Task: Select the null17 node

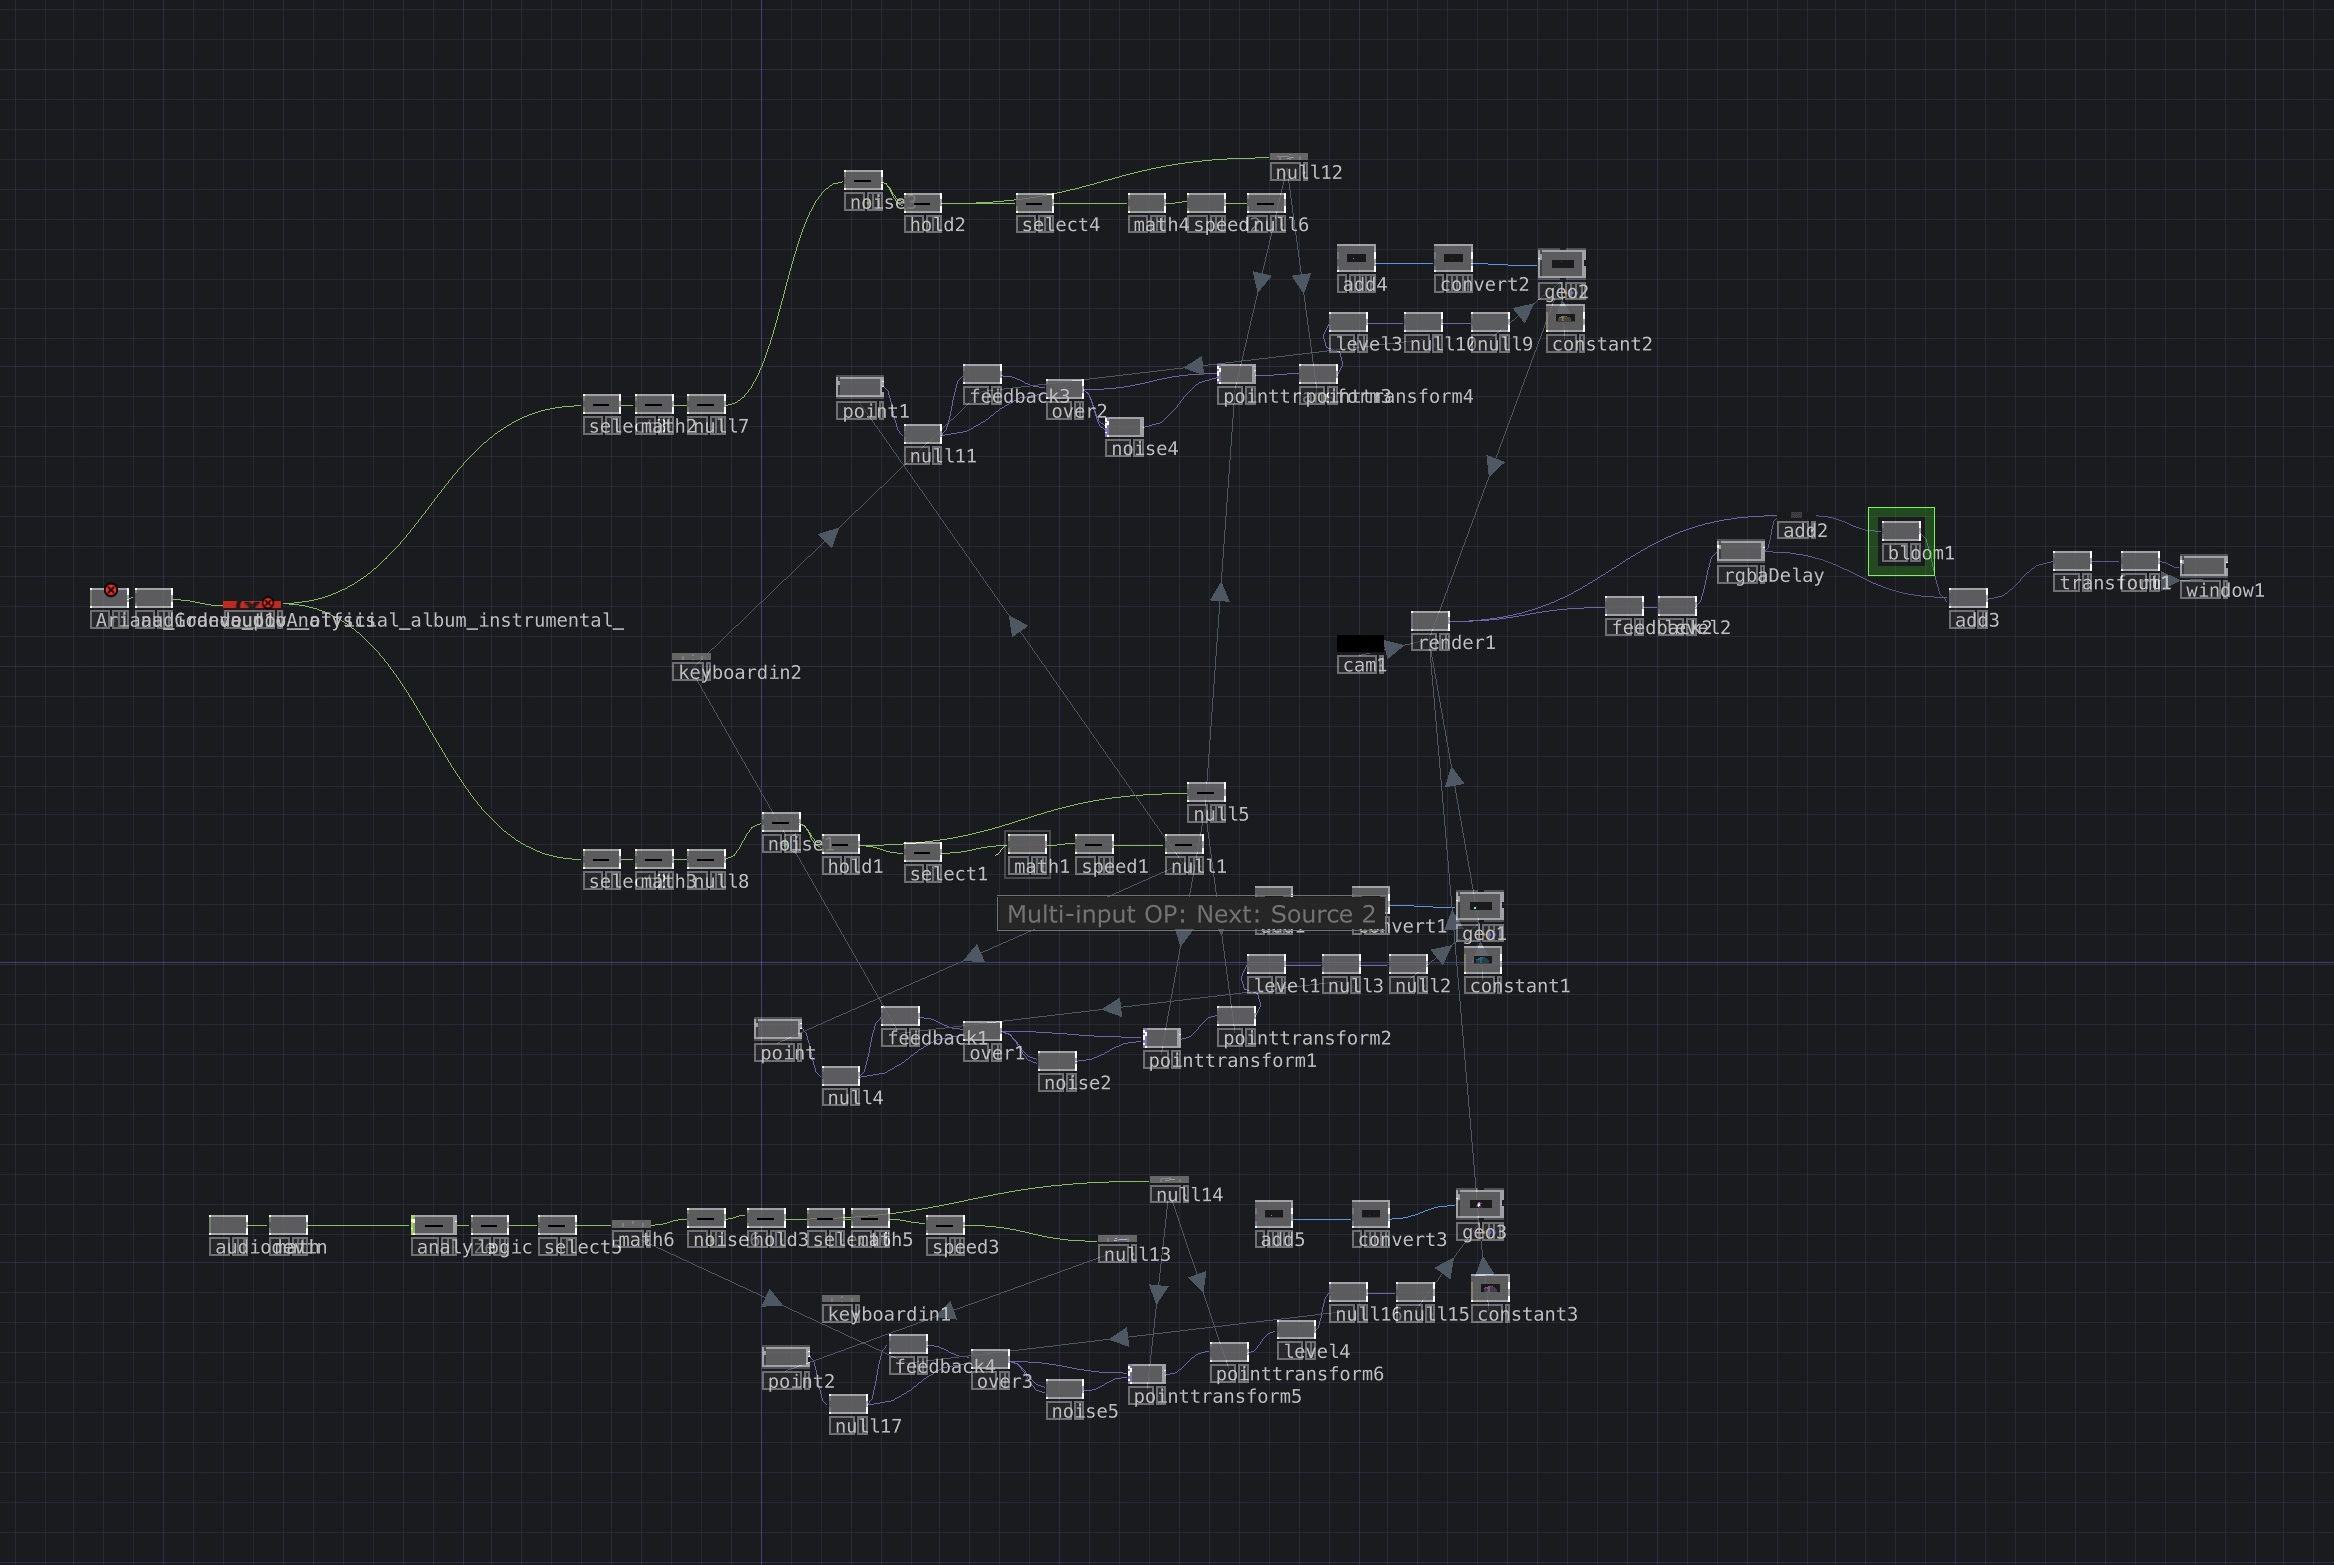Action: [x=848, y=1404]
